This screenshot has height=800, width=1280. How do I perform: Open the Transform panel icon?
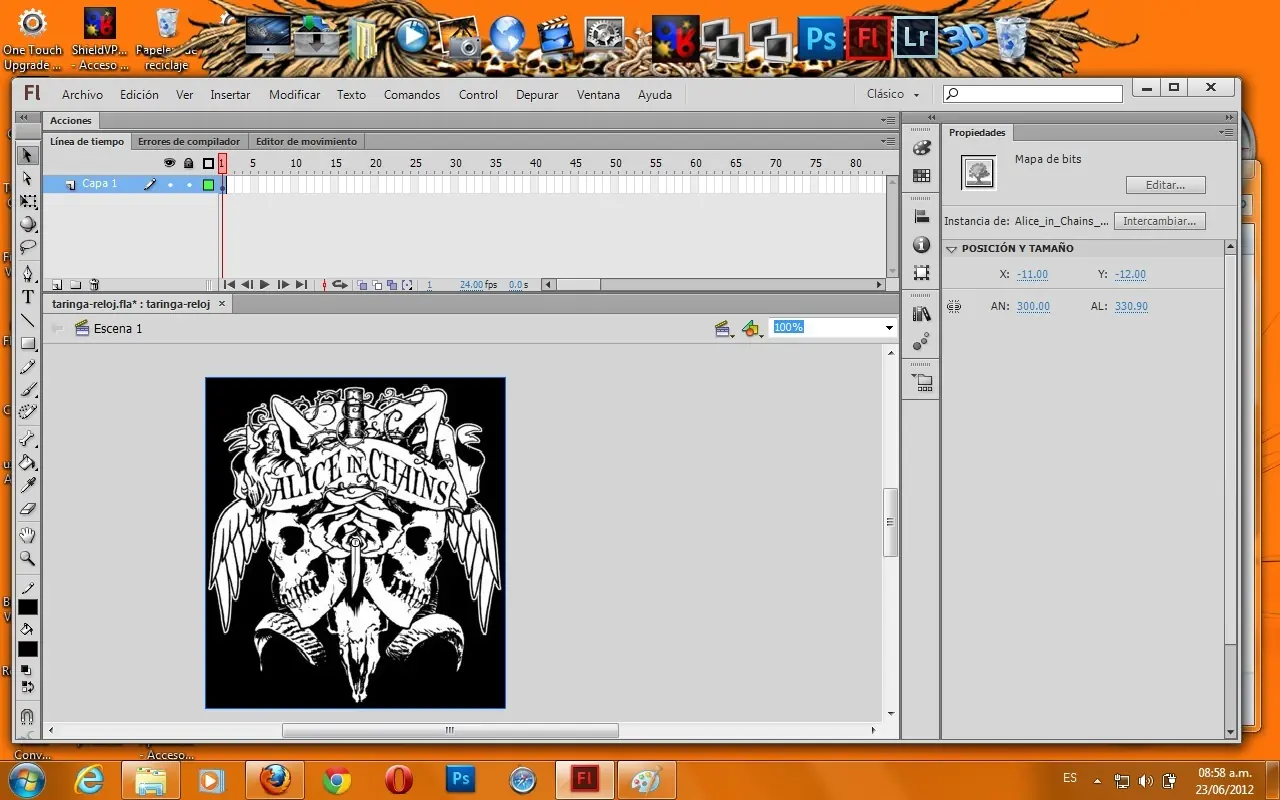921,273
